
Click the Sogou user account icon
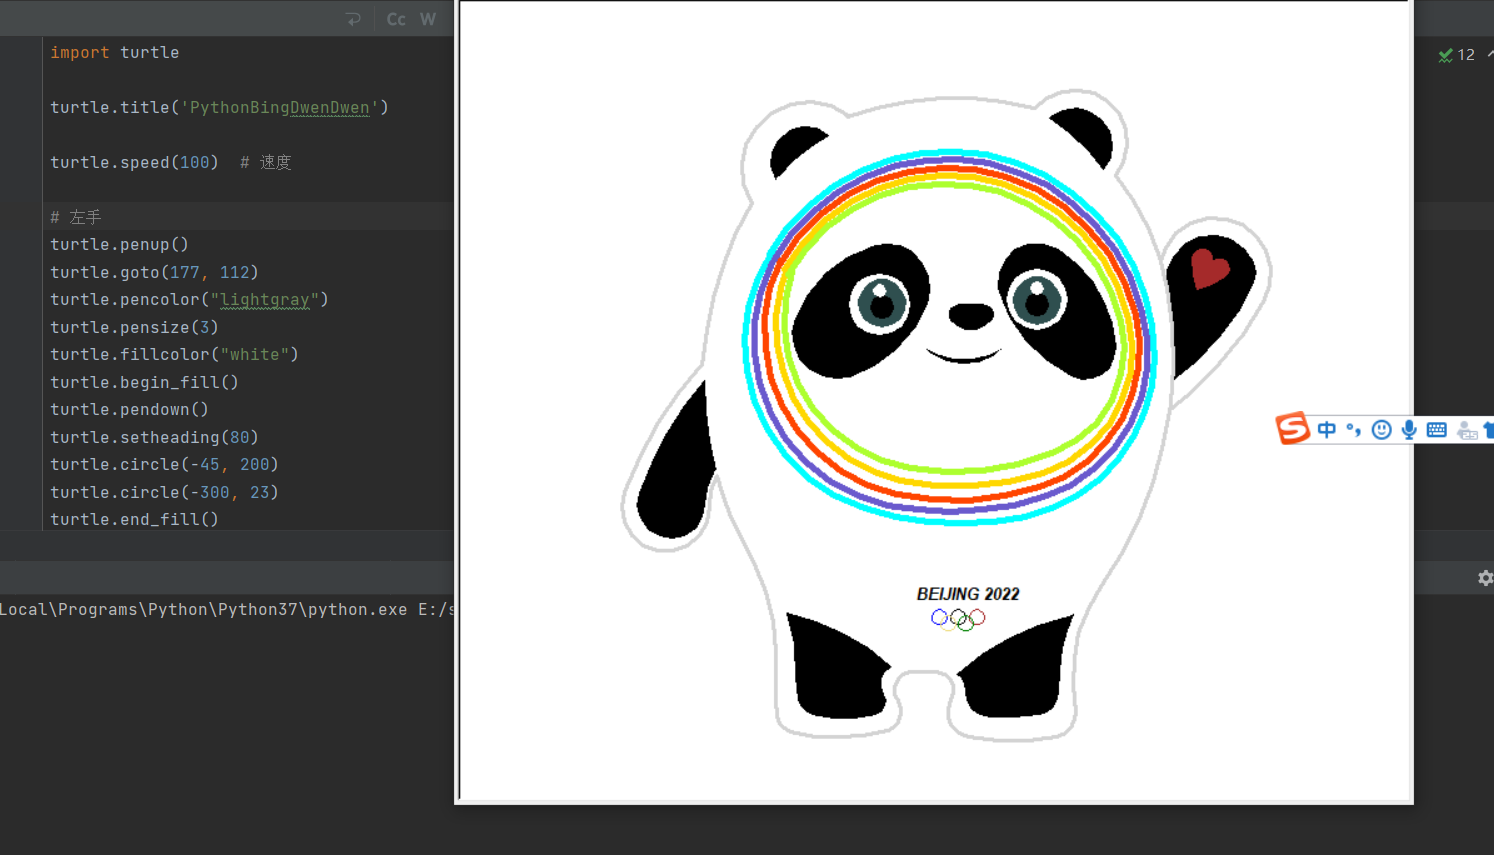(x=1467, y=431)
